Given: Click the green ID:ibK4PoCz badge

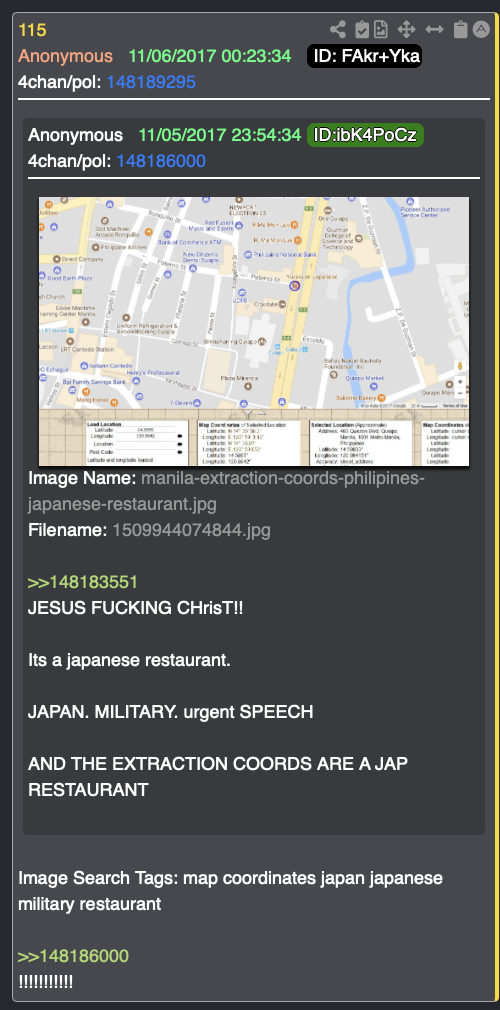Looking at the screenshot, I should tap(365, 135).
